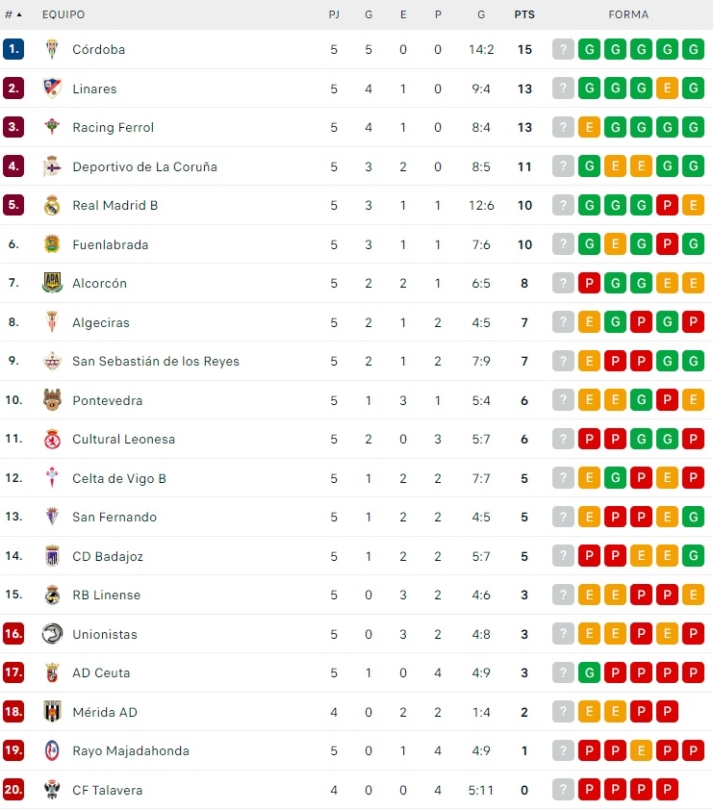Image resolution: width=714 pixels, height=811 pixels.
Task: Click the Celta de Vigo B crest
Action: point(52,478)
